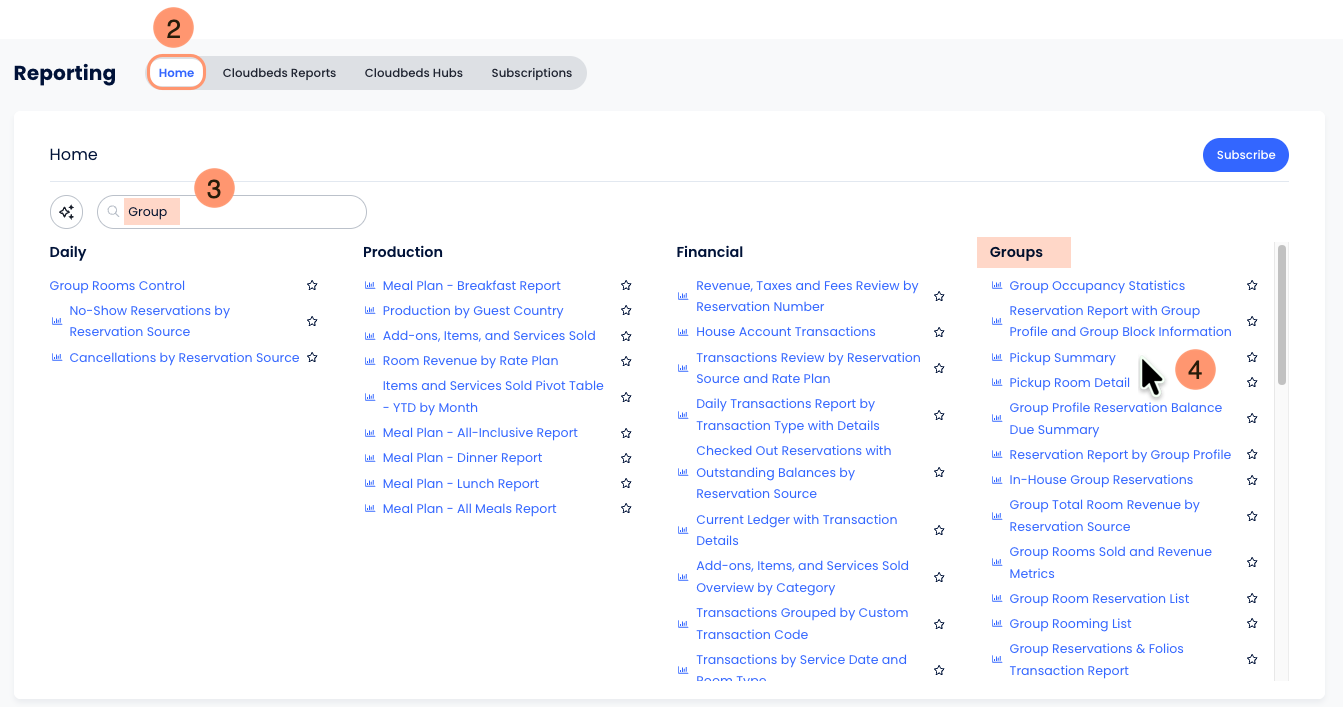
Task: Star Pickup Room Detail report
Action: [x=1252, y=383]
